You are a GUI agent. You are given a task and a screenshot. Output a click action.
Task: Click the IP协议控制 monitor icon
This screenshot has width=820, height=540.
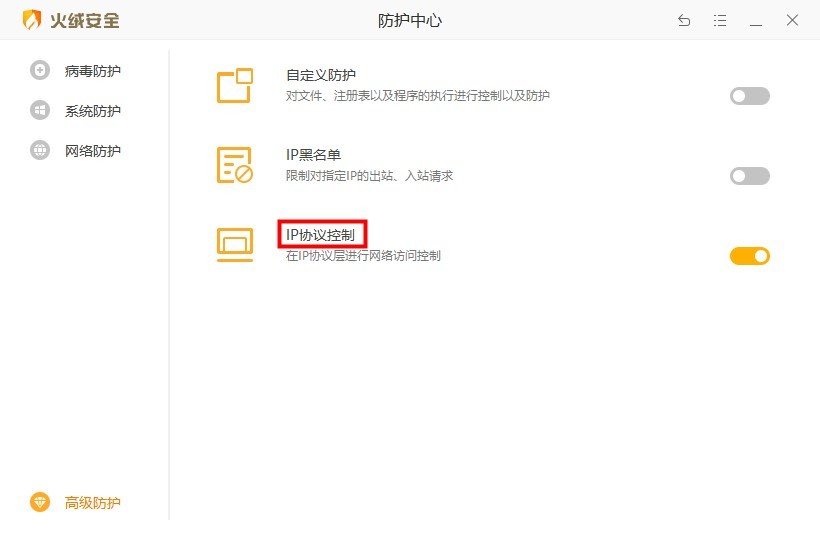click(235, 245)
